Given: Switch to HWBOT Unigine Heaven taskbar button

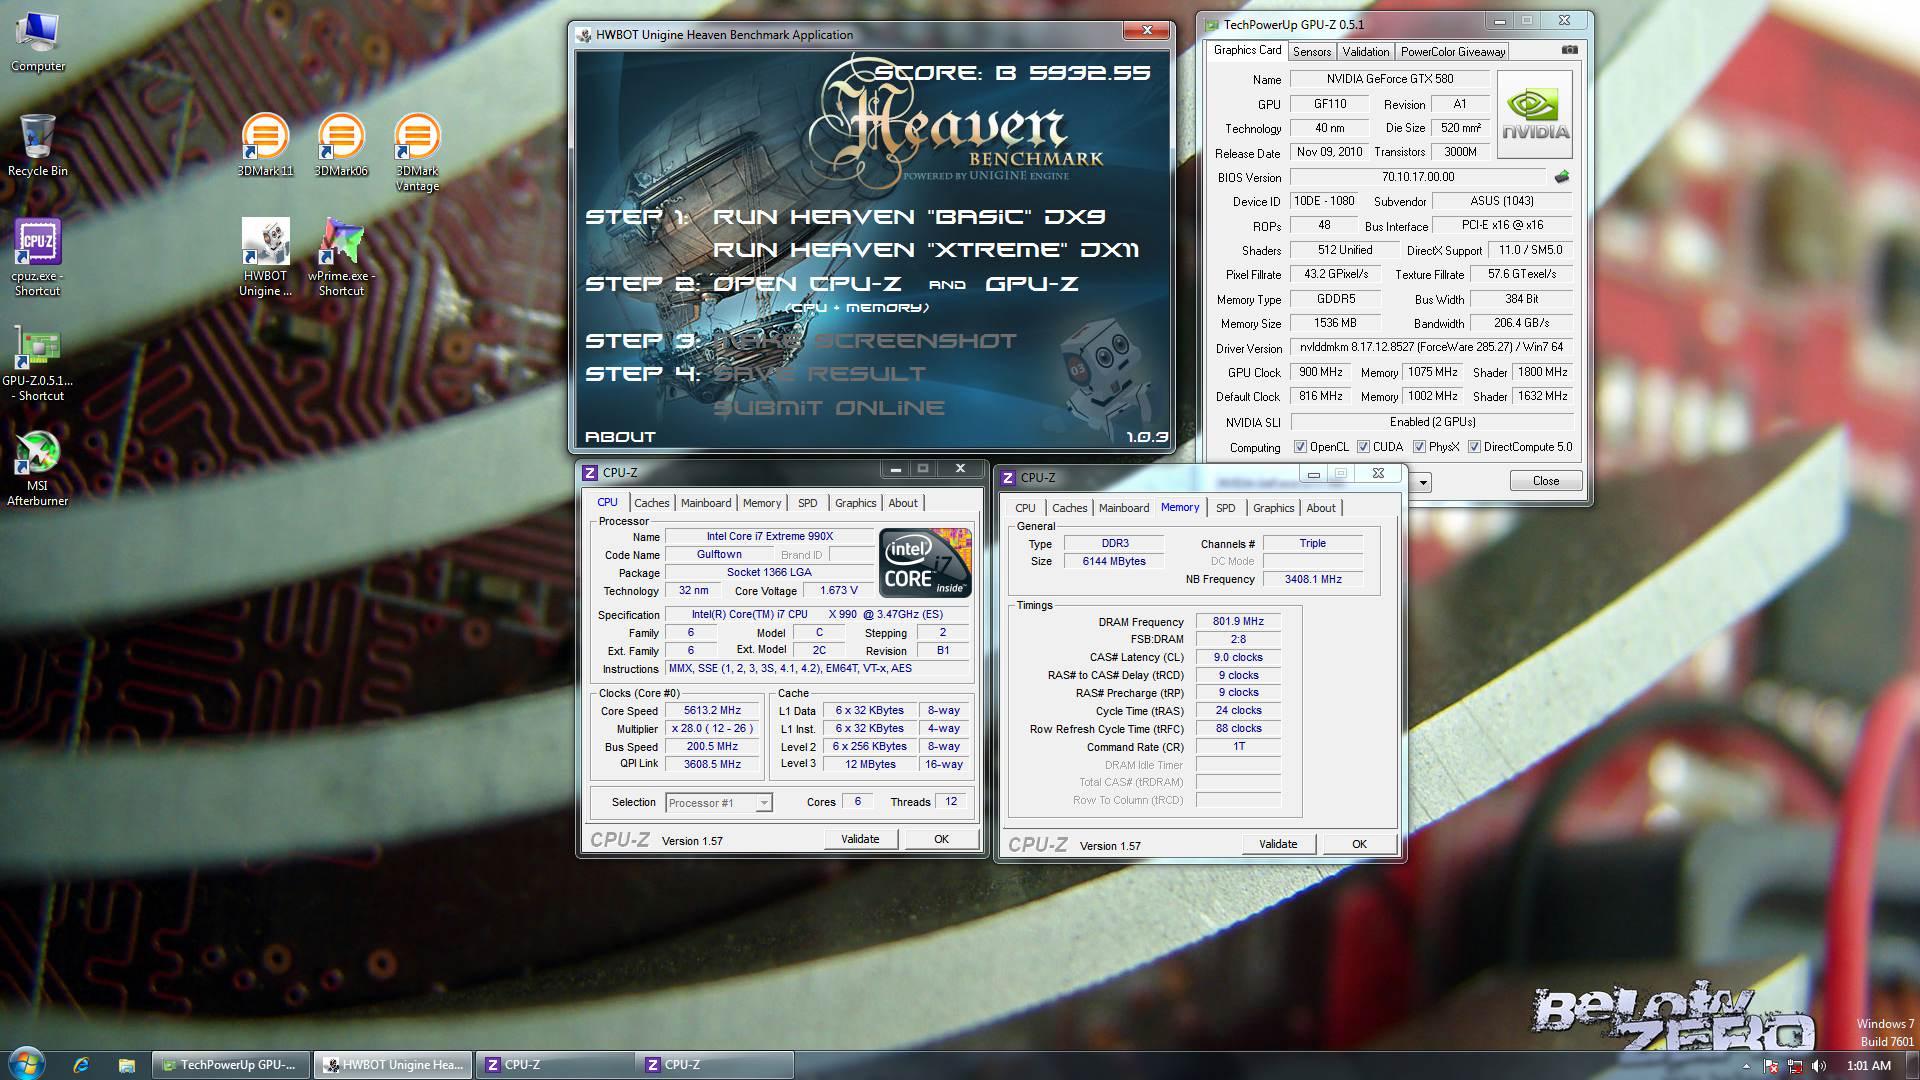Looking at the screenshot, I should click(393, 1065).
